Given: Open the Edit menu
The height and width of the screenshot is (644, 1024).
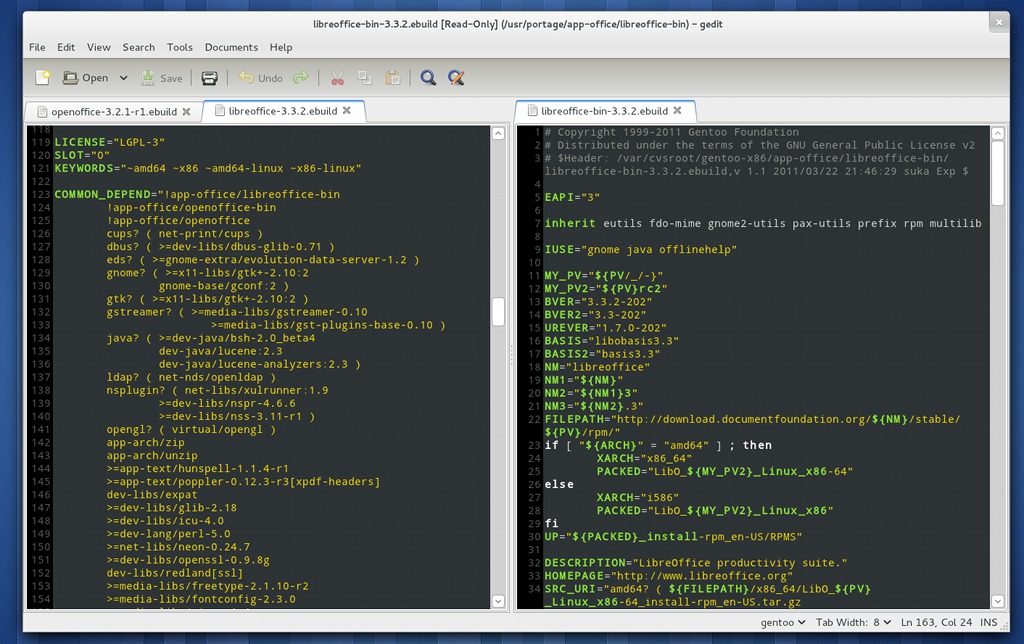Looking at the screenshot, I should point(66,47).
